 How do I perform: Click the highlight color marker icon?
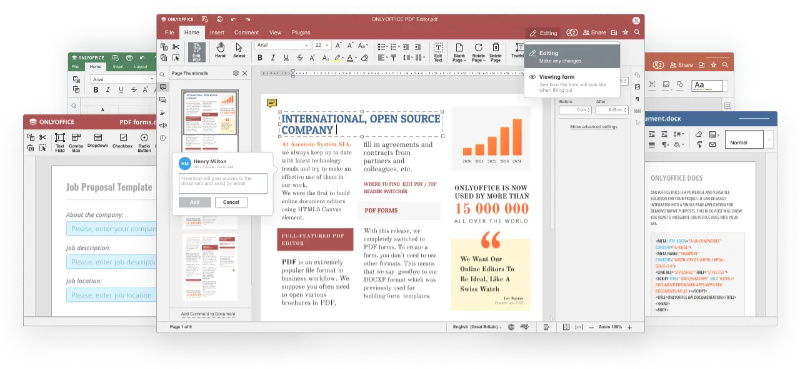point(337,58)
